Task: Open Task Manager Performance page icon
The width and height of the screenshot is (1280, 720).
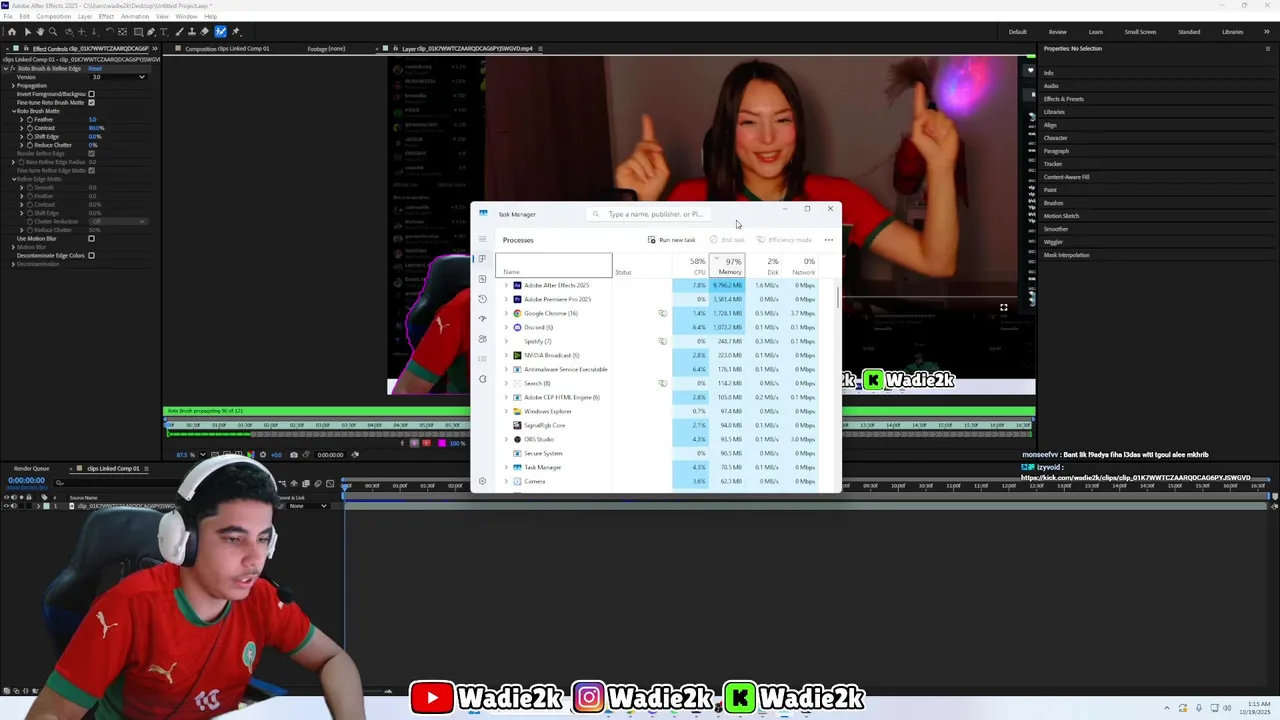Action: [x=482, y=279]
